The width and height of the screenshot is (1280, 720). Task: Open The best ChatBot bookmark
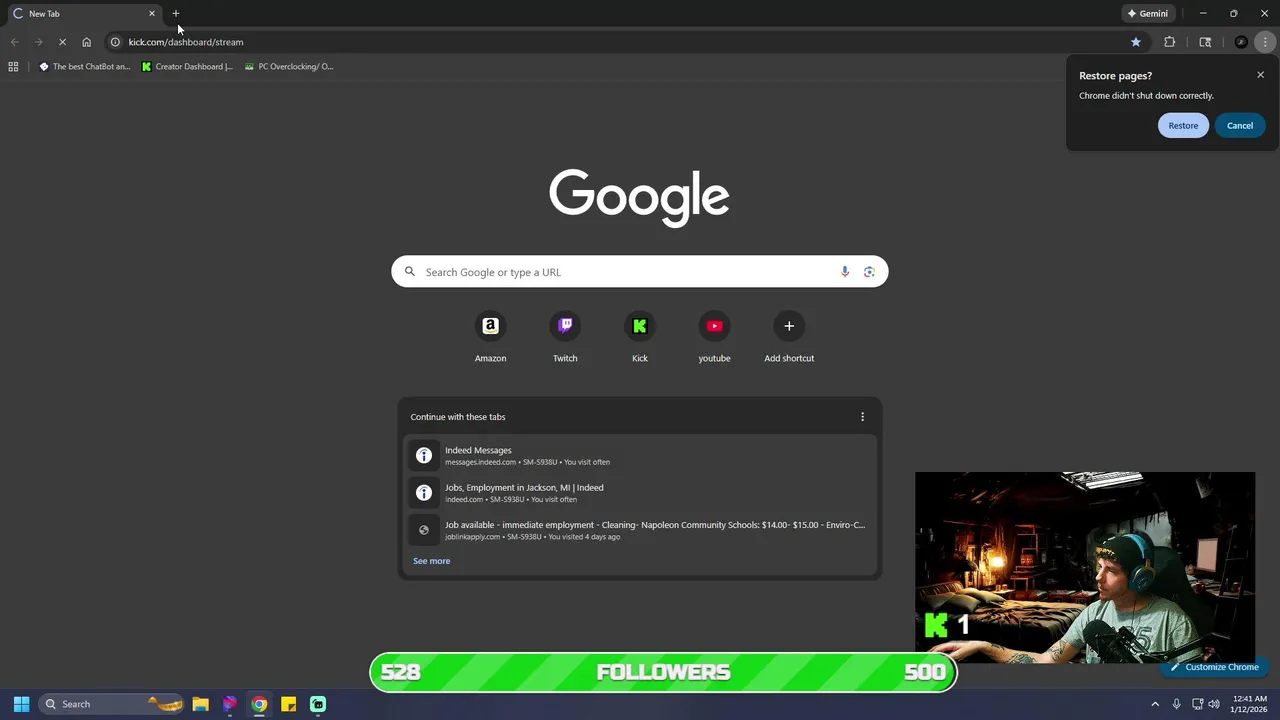(x=84, y=67)
